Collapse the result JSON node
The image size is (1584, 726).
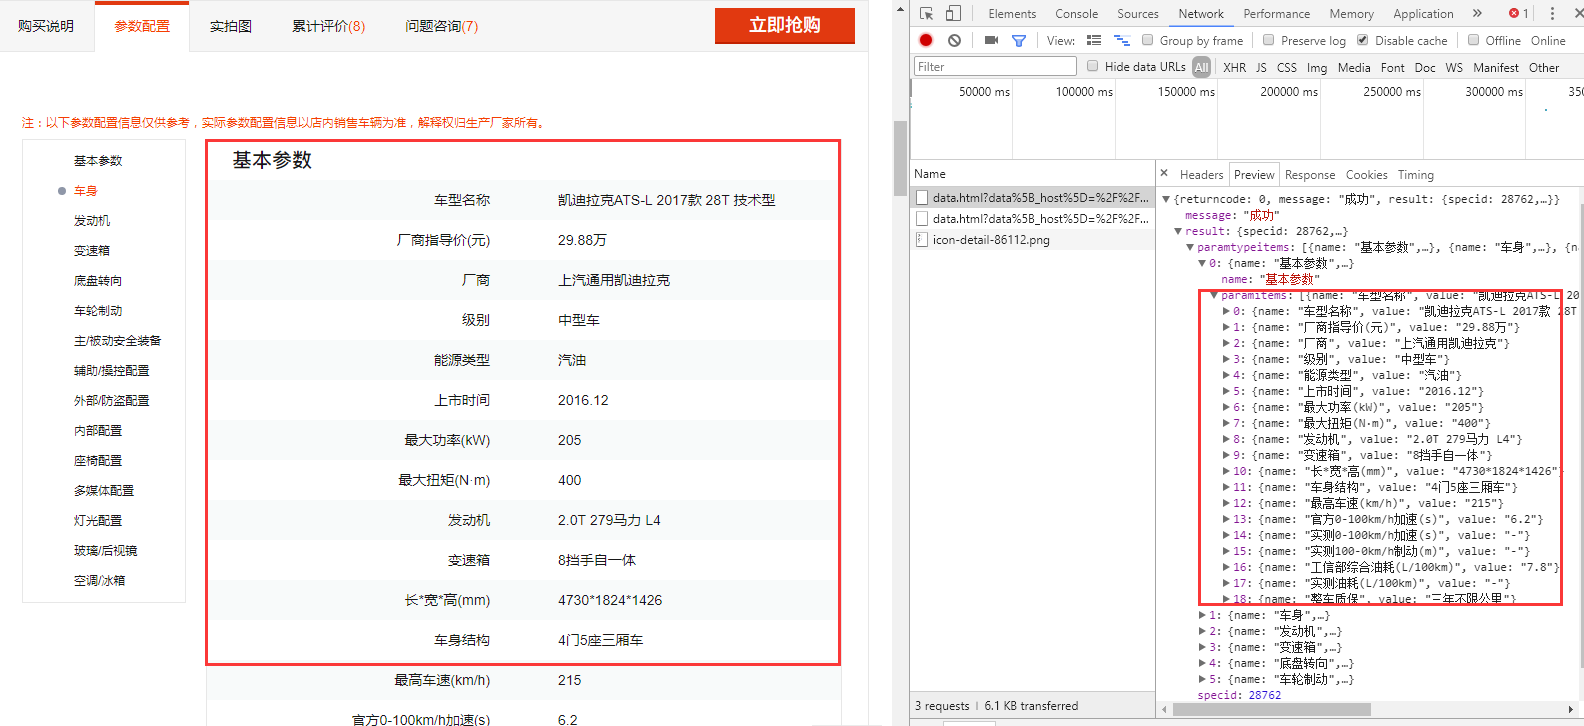pyautogui.click(x=1178, y=231)
